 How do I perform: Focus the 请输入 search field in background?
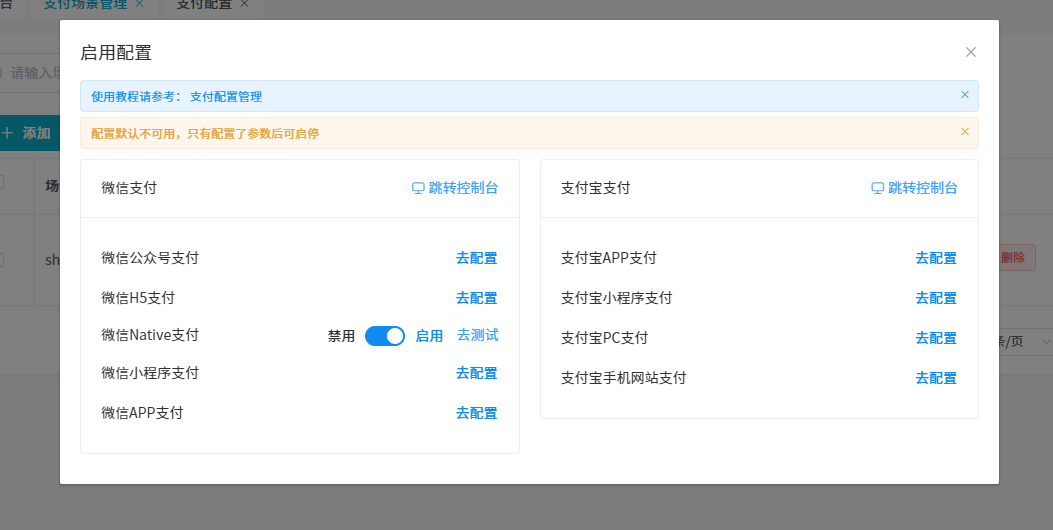(30, 73)
